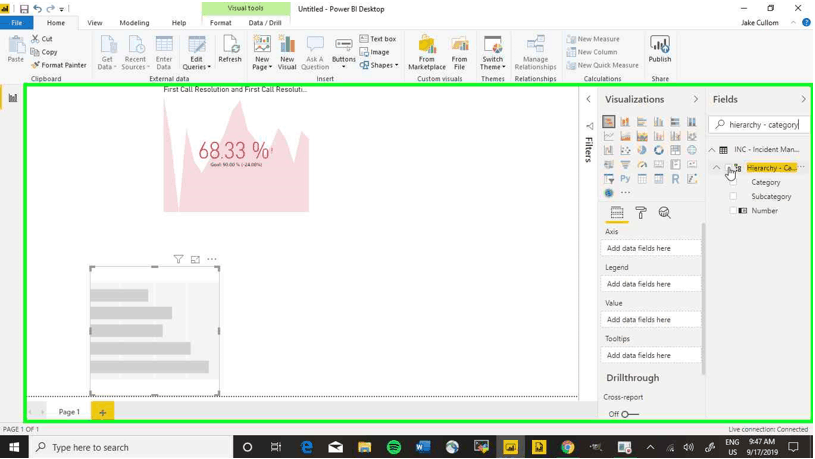Click the Fields search box
The image size is (815, 459).
[759, 125]
